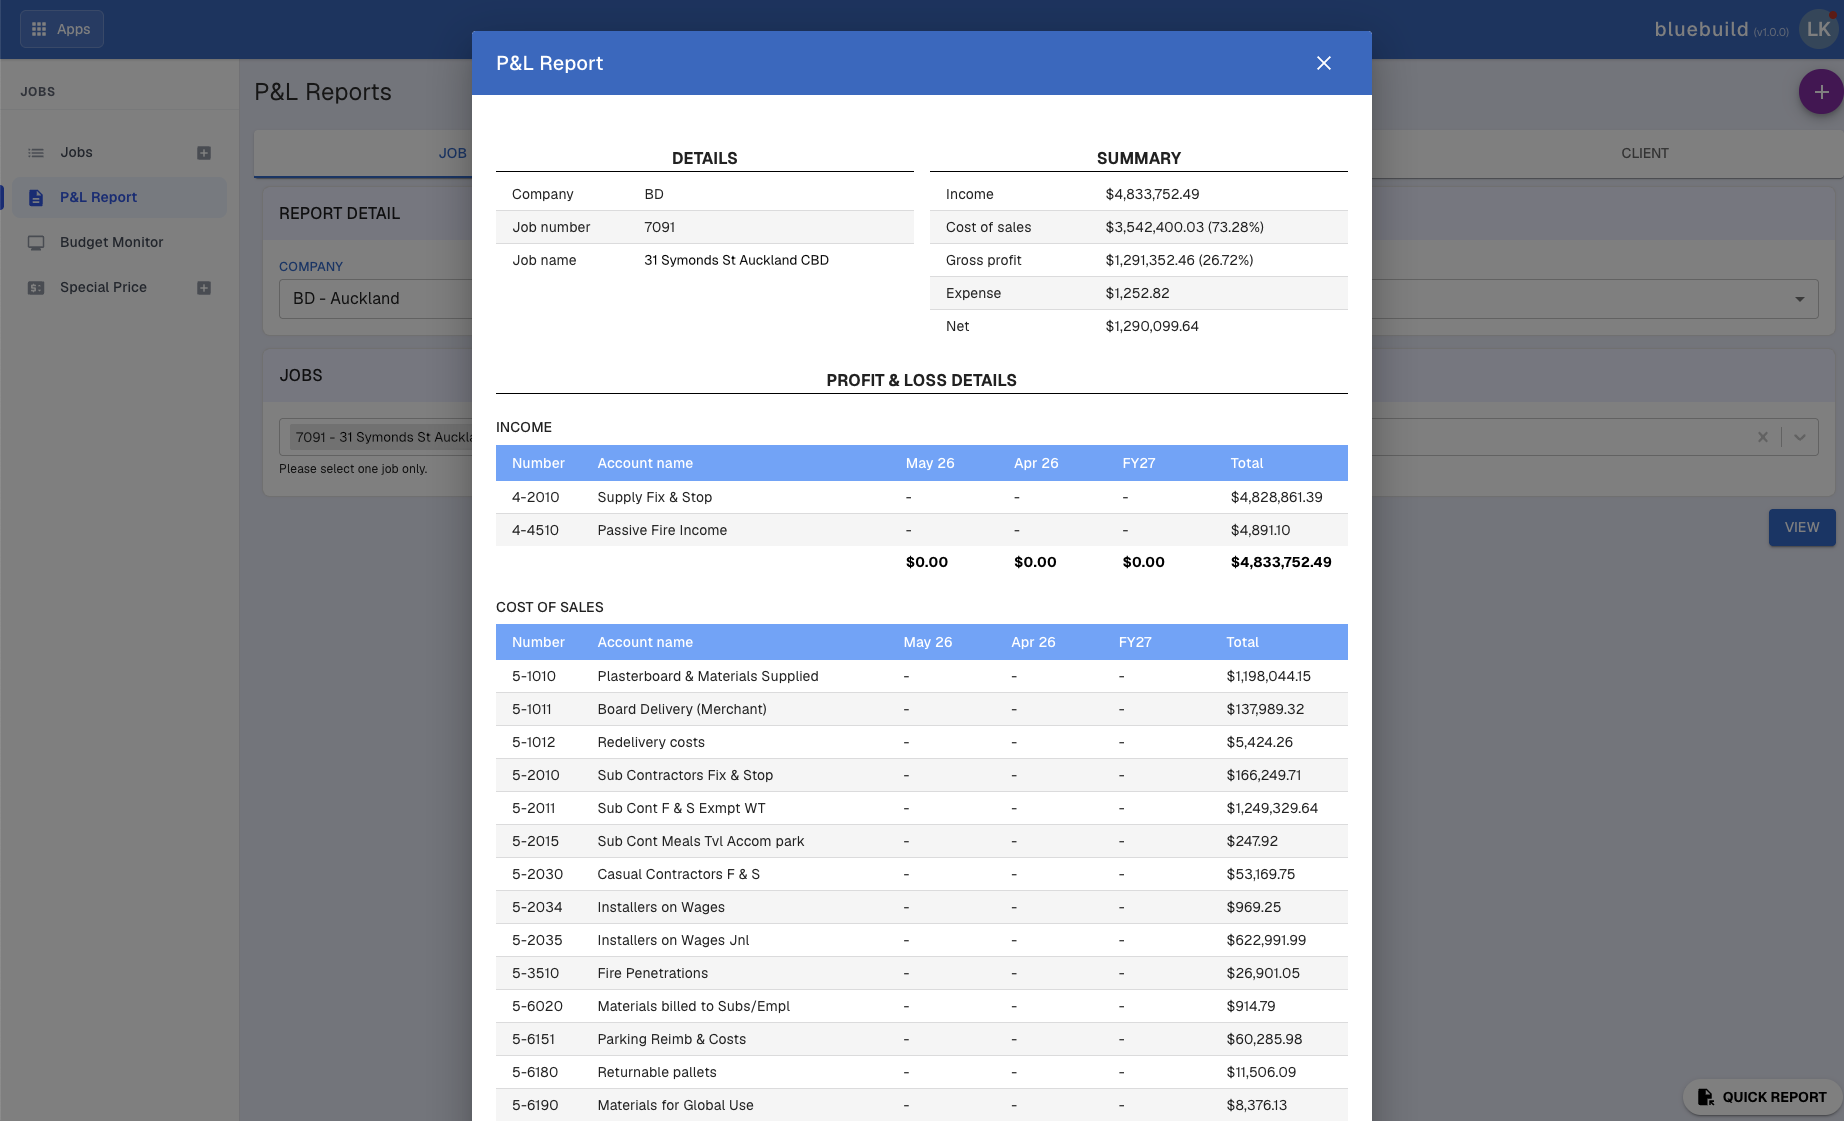Click Cost of sales value $3,542,400.03 (73.28%)
1844x1121 pixels.
click(1184, 227)
